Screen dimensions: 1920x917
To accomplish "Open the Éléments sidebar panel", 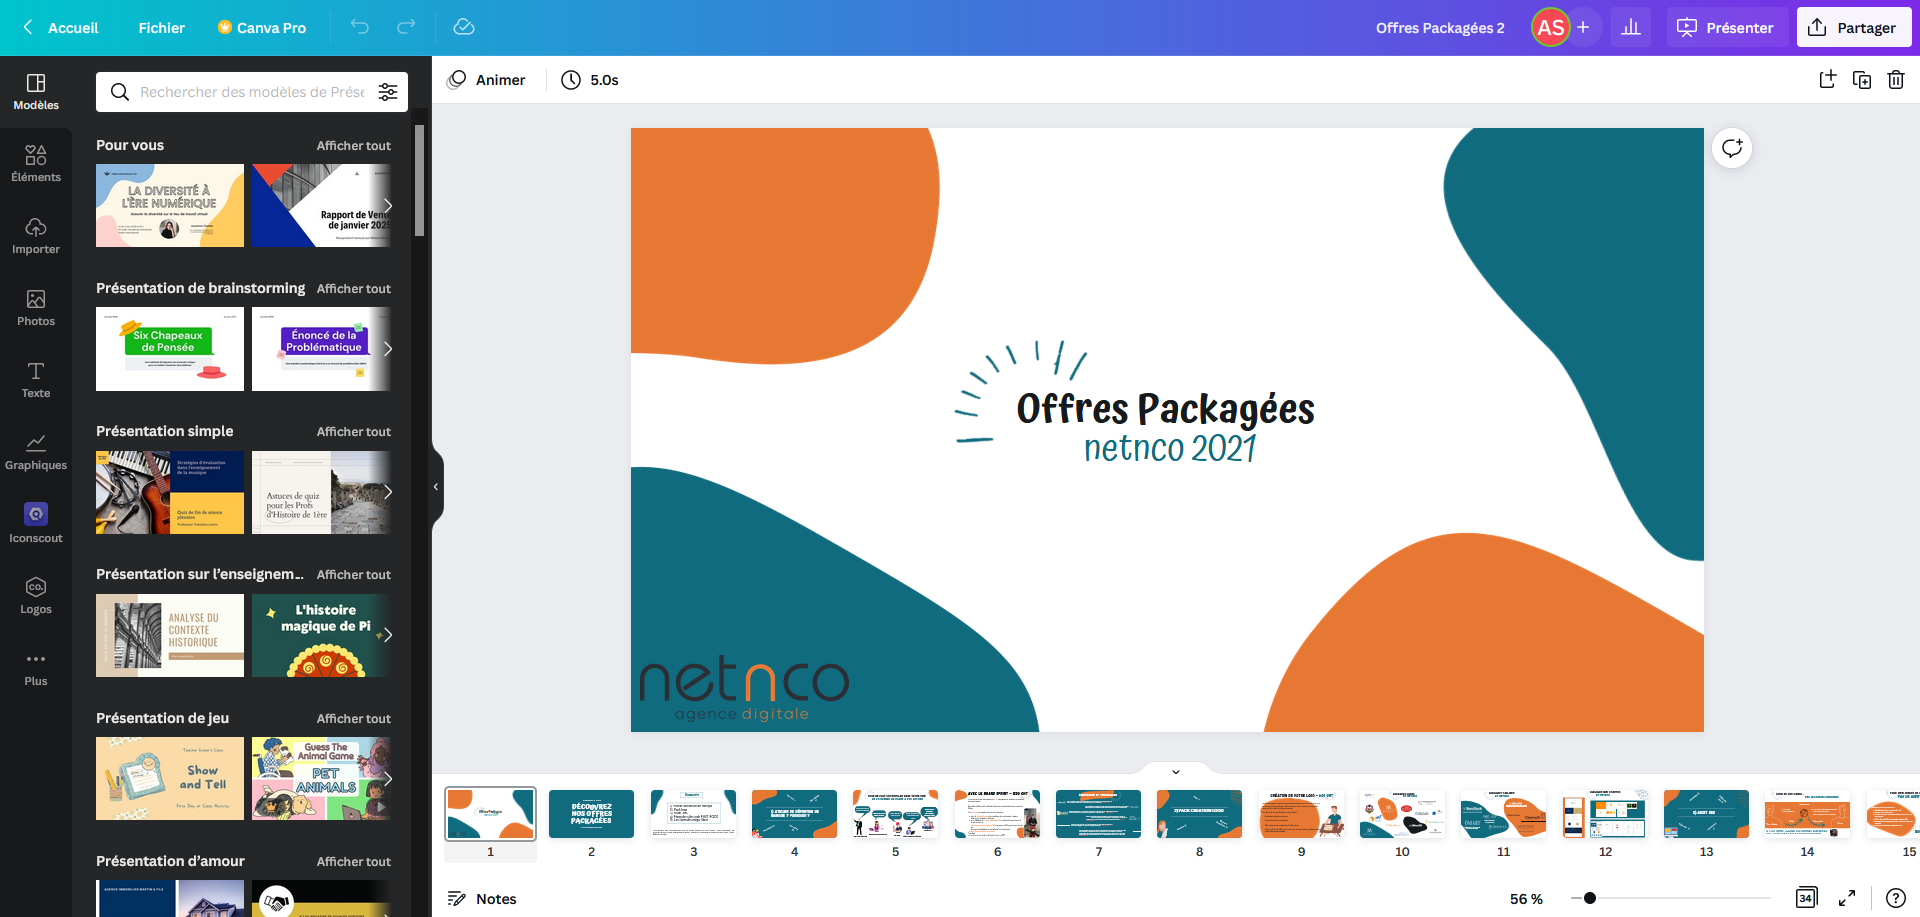I will tap(36, 163).
